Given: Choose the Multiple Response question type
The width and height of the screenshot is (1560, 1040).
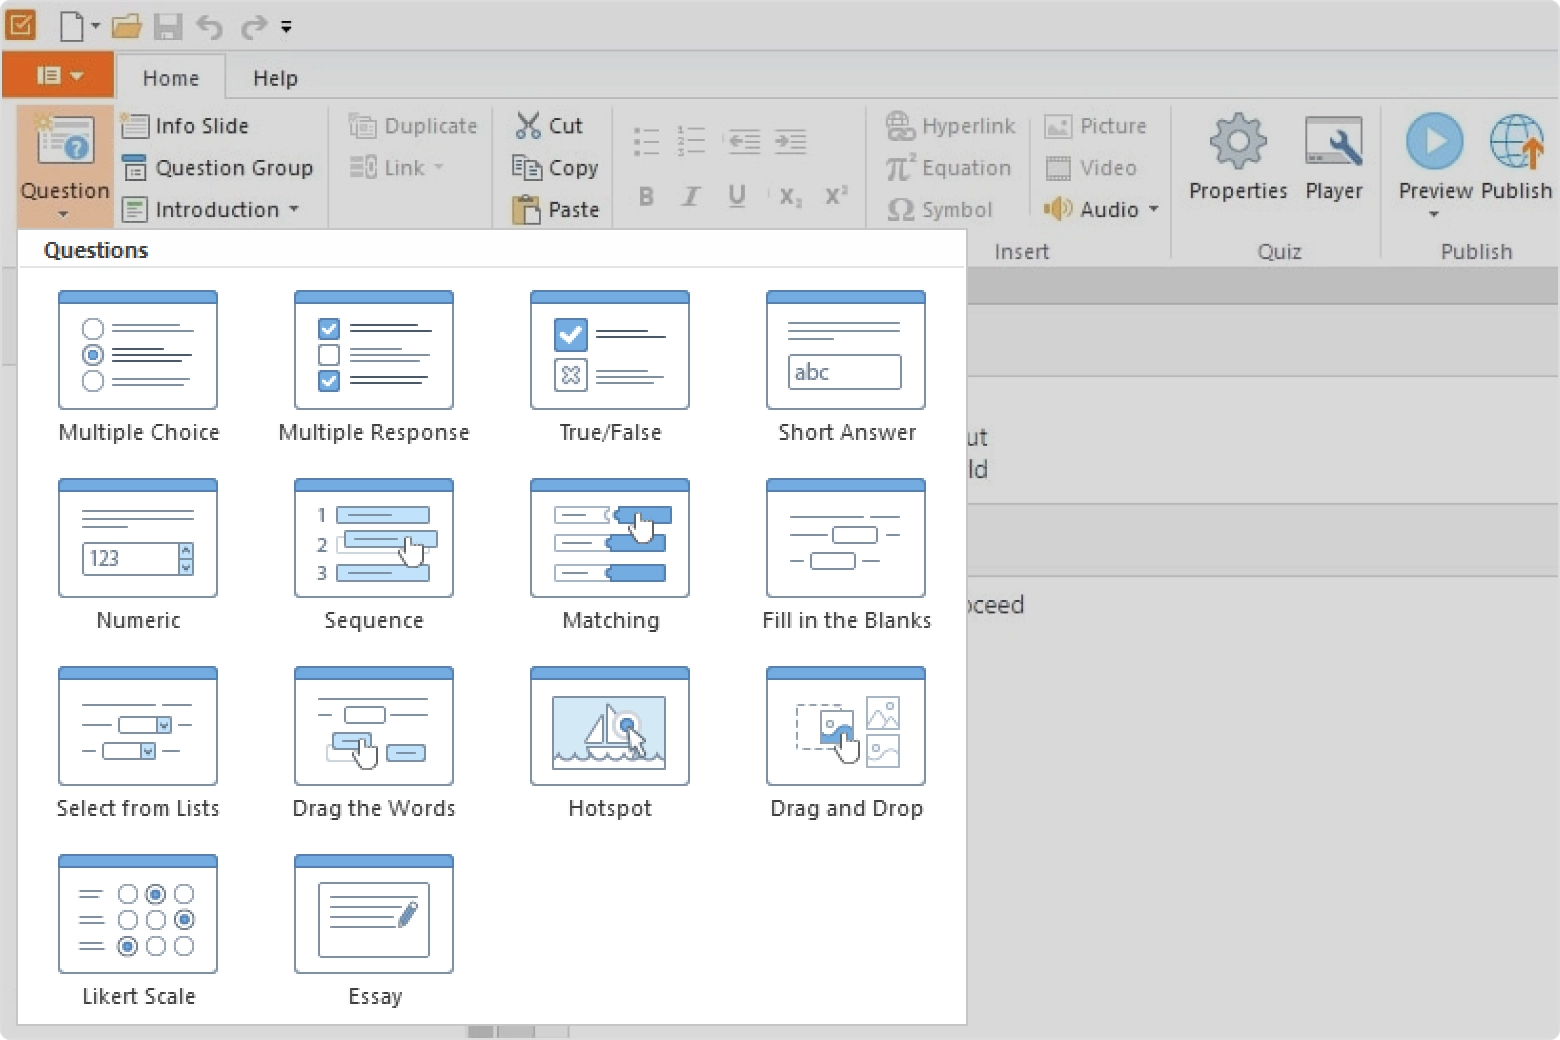Looking at the screenshot, I should tap(374, 367).
